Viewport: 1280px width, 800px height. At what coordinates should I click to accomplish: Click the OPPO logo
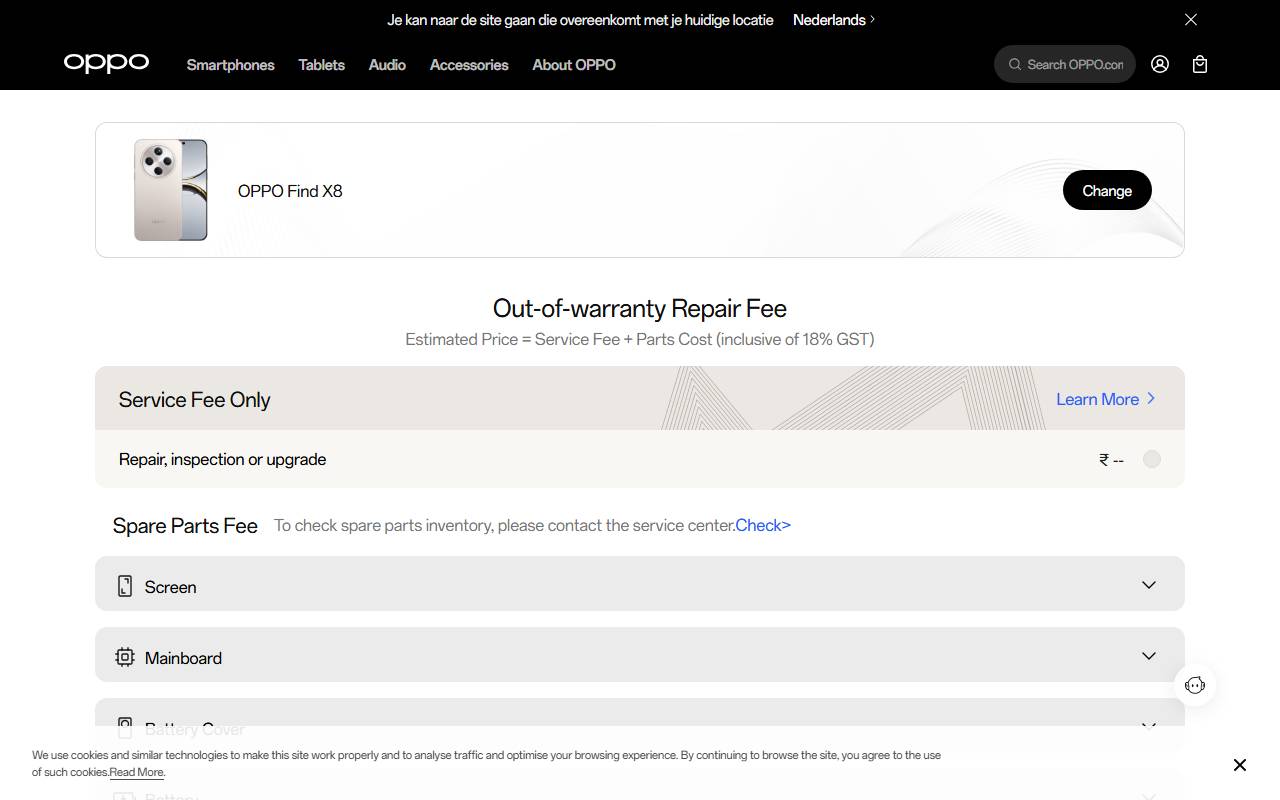coord(106,63)
